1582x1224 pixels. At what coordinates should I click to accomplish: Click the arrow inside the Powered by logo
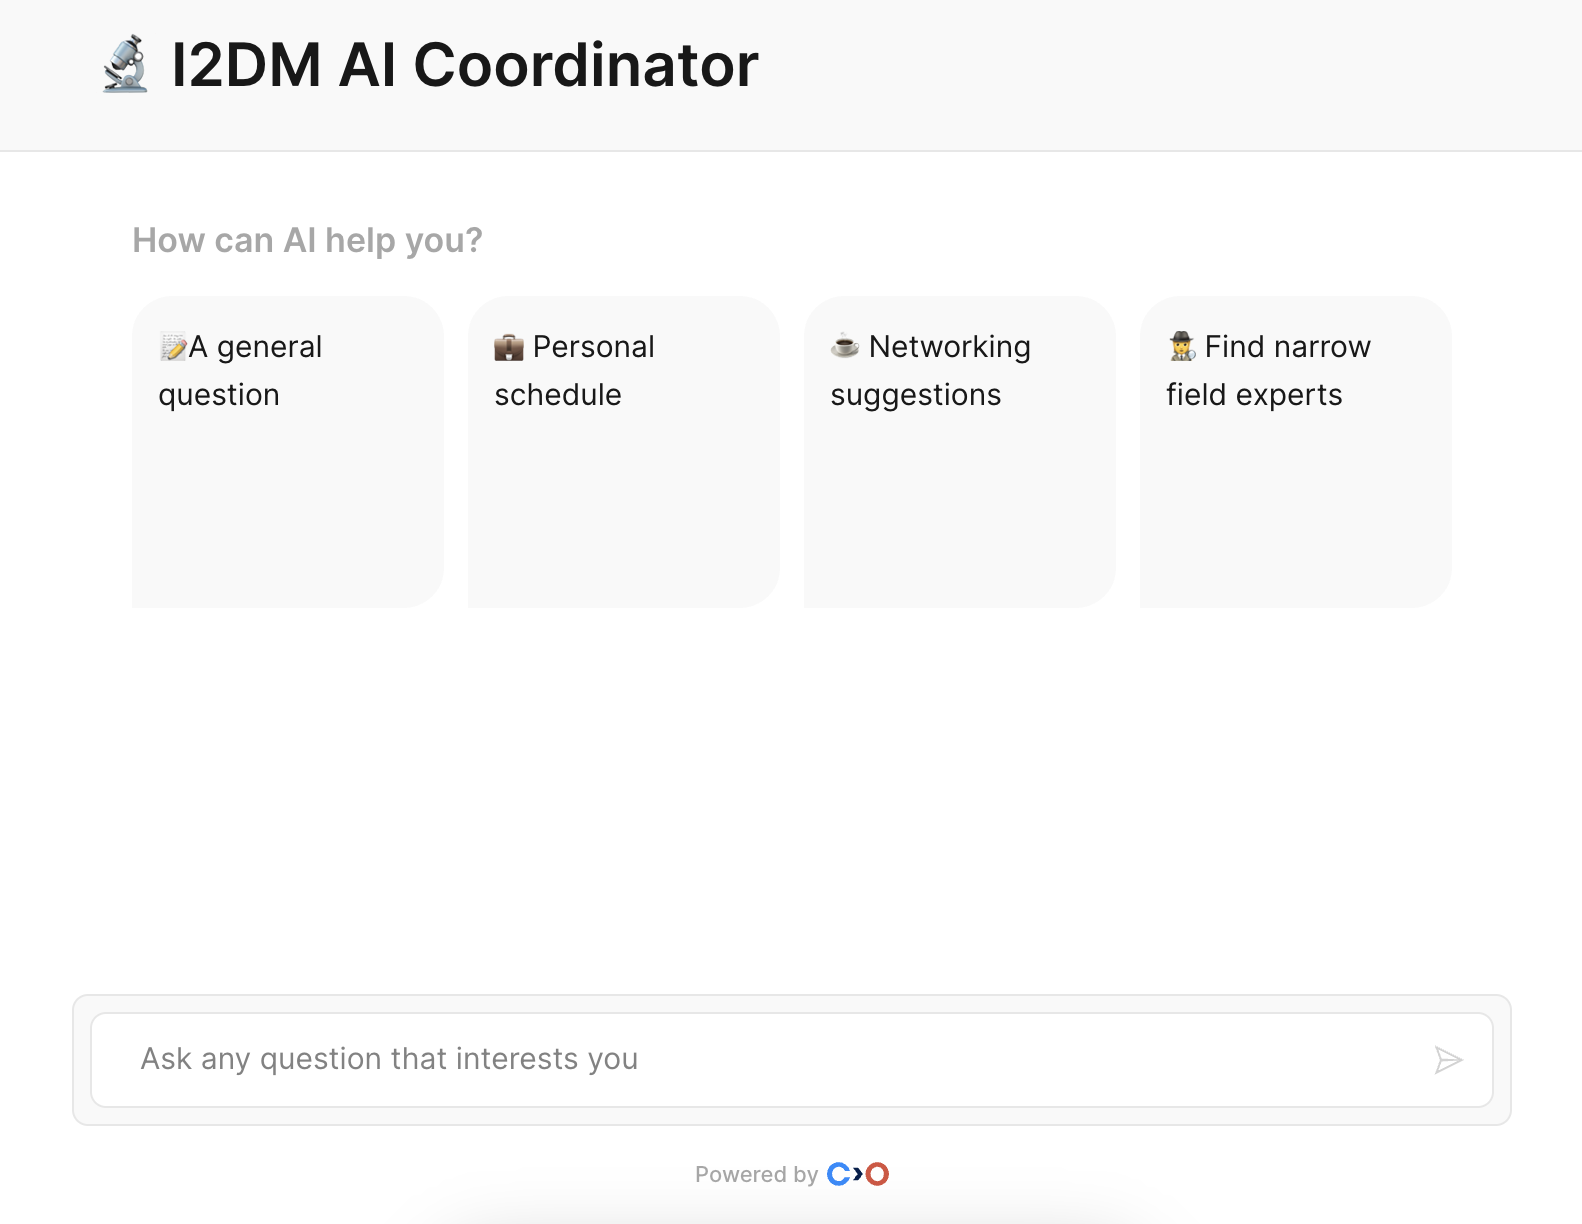pyautogui.click(x=857, y=1173)
